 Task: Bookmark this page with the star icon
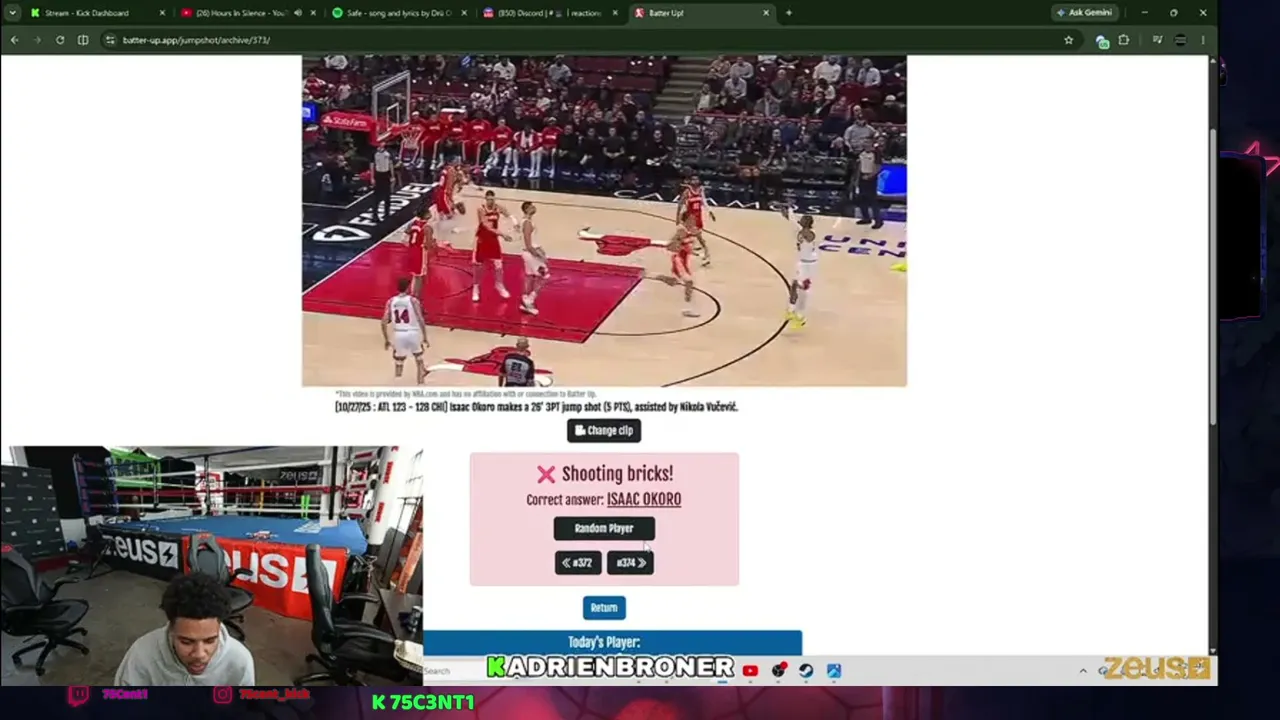[1068, 40]
